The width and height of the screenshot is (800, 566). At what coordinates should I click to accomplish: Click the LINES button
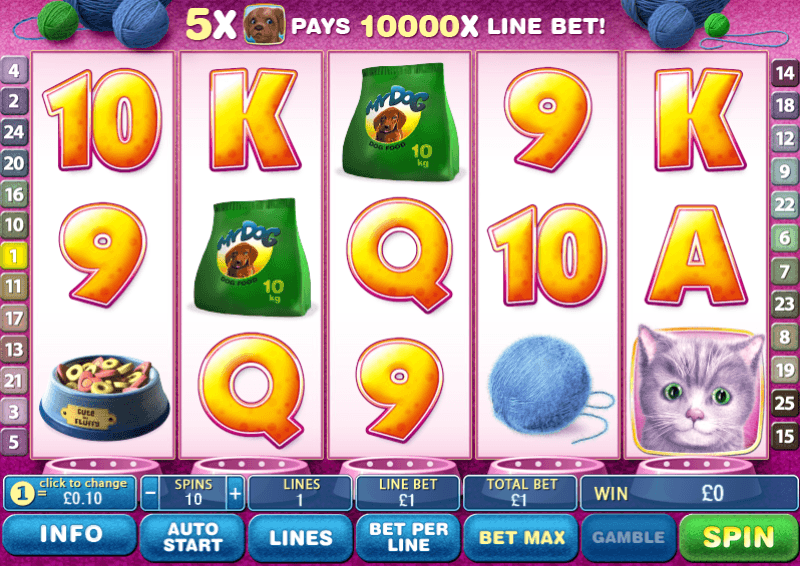pyautogui.click(x=301, y=538)
